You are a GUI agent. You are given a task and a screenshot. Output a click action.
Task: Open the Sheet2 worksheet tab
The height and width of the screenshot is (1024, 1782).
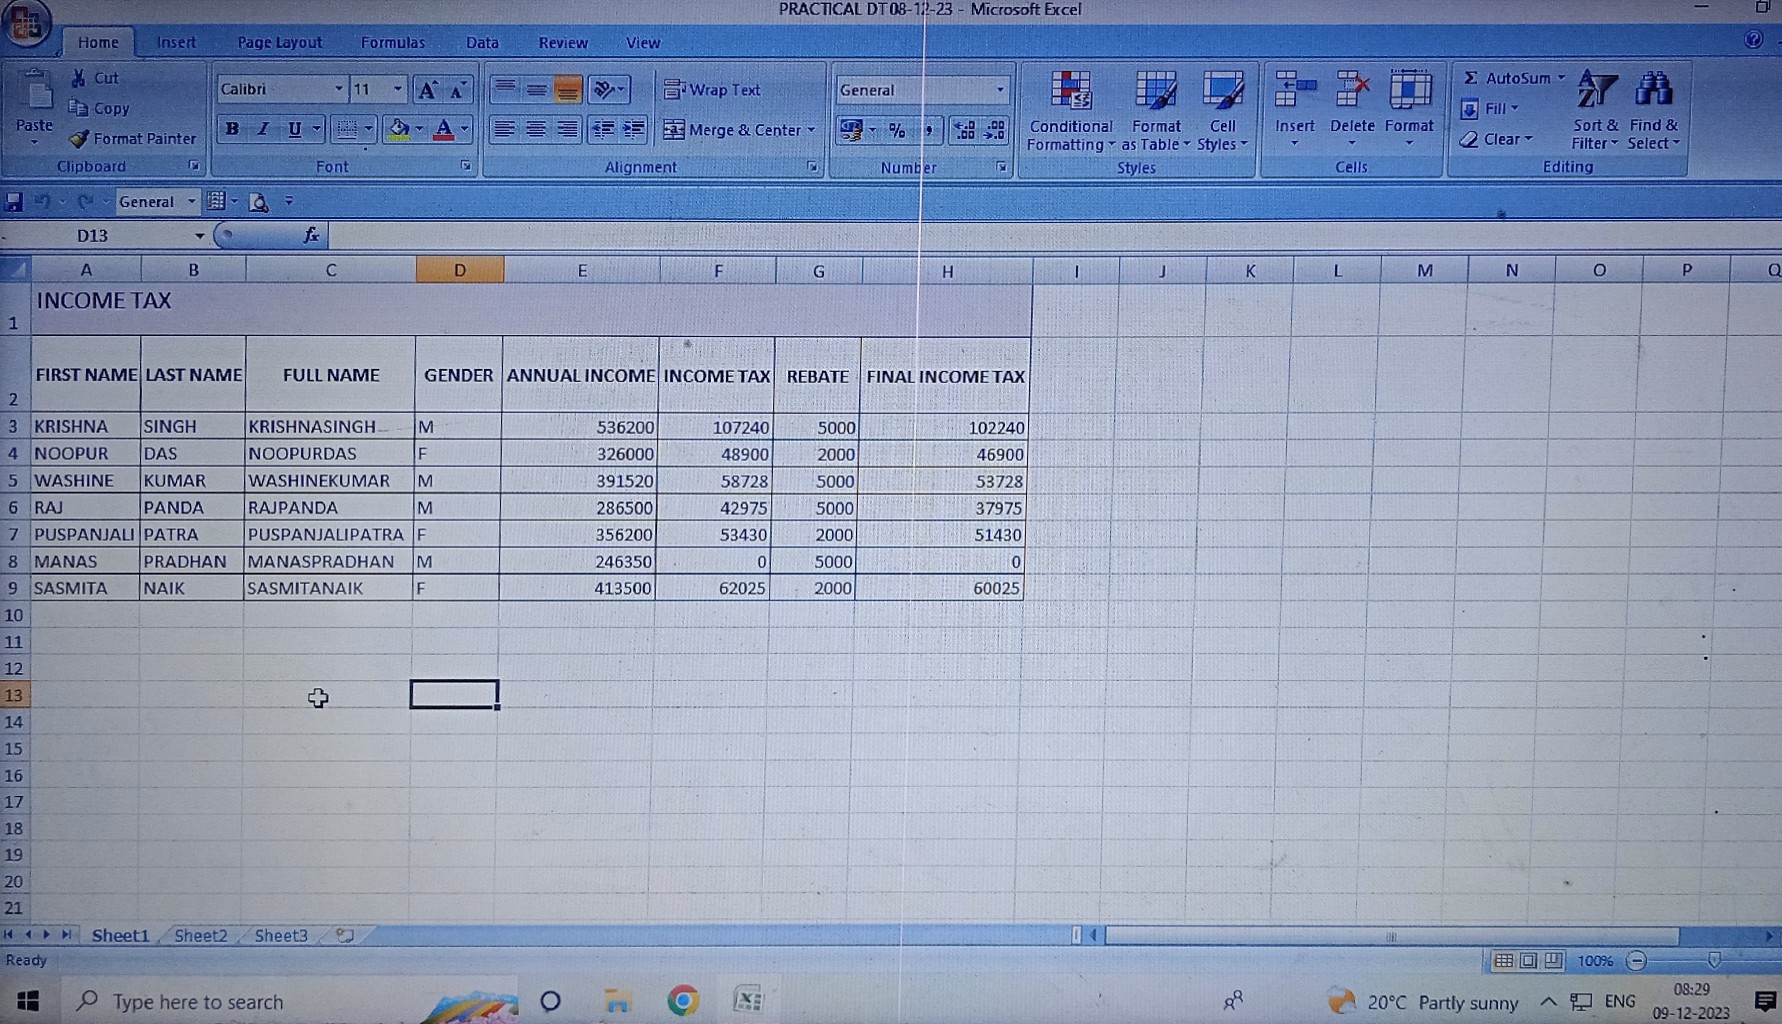(200, 936)
